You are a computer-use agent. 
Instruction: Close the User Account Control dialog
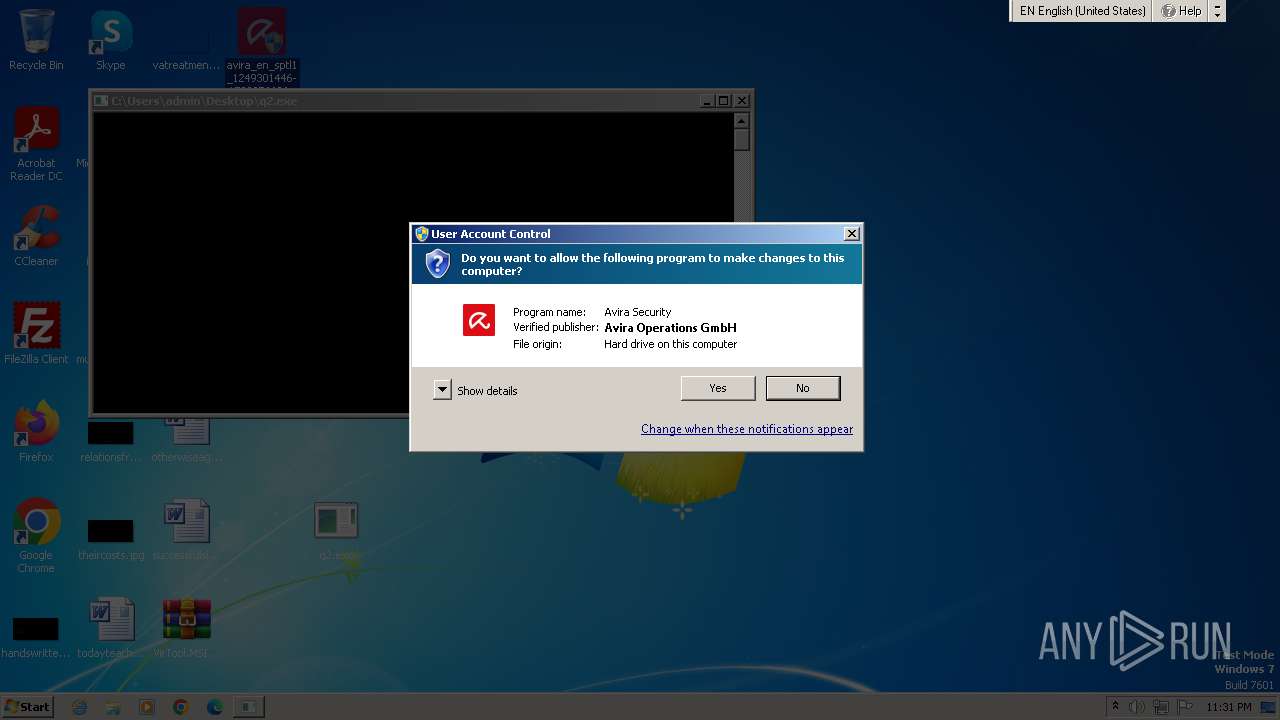pos(851,234)
